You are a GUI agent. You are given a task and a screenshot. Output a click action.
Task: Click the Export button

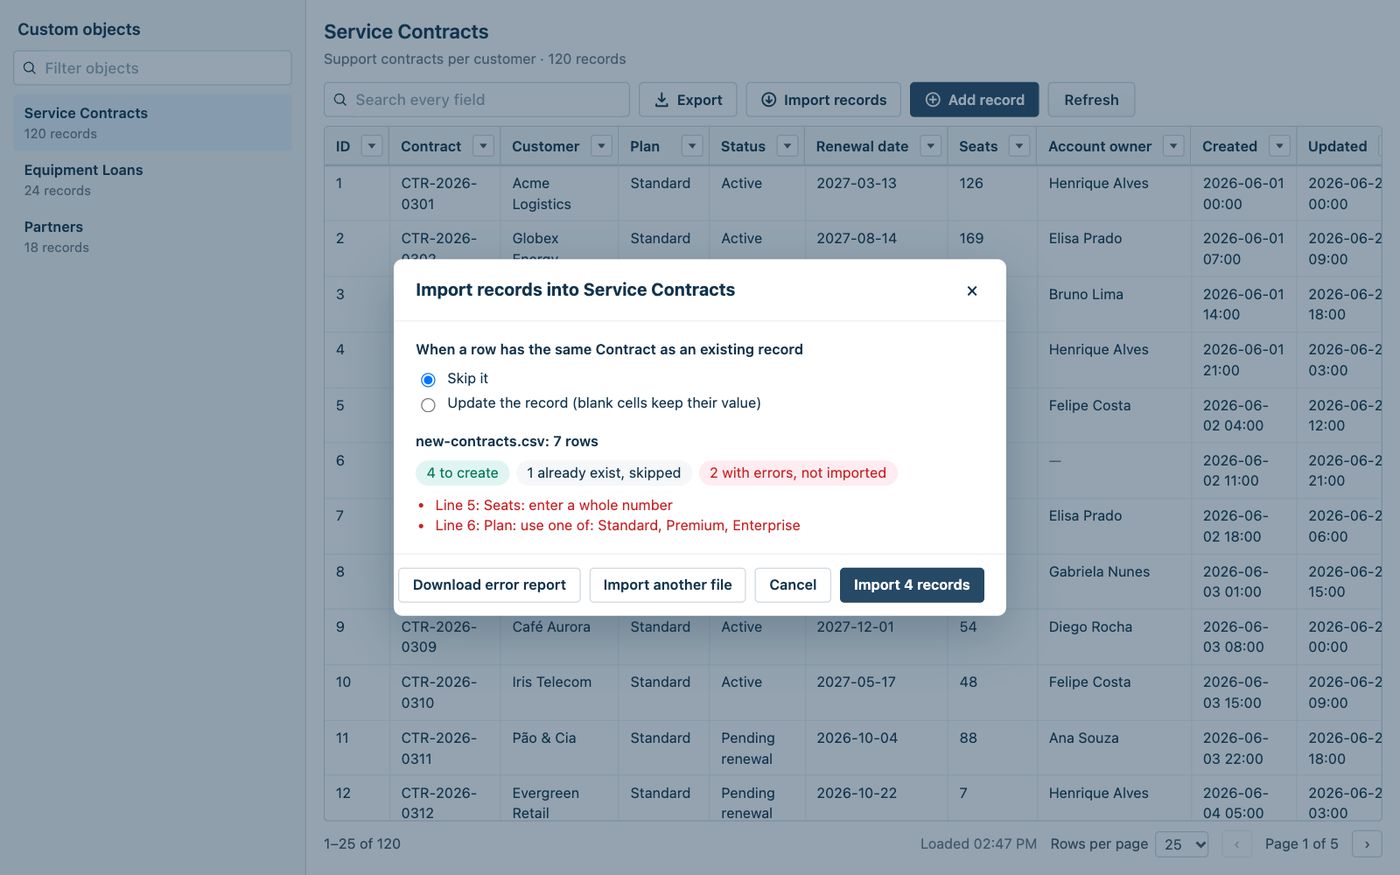(688, 100)
